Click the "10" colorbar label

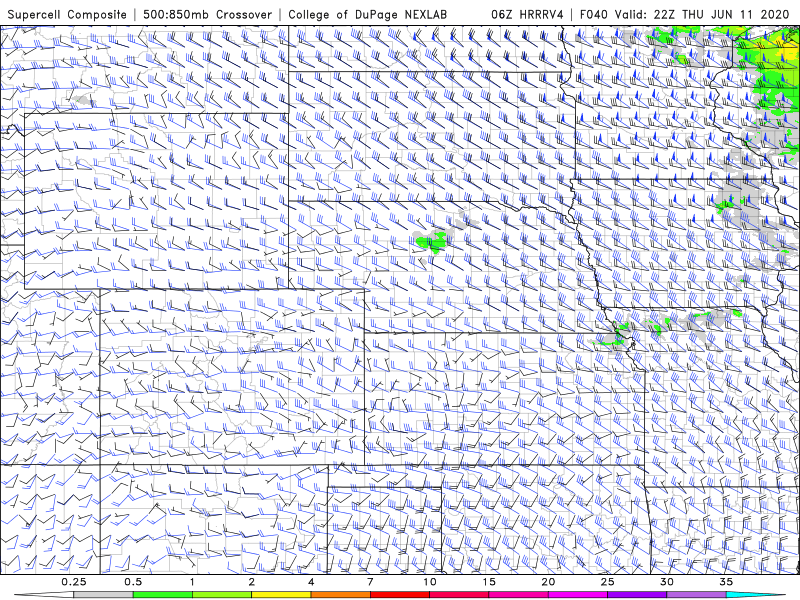(430, 582)
